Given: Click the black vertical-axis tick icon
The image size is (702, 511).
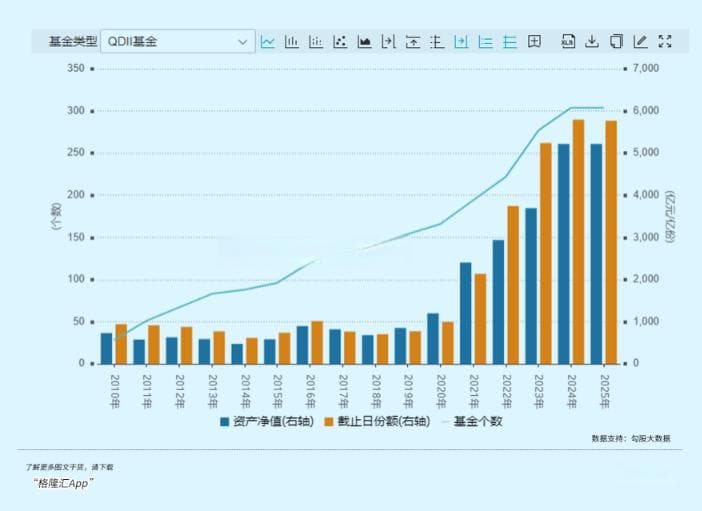Looking at the screenshot, I should (x=437, y=42).
